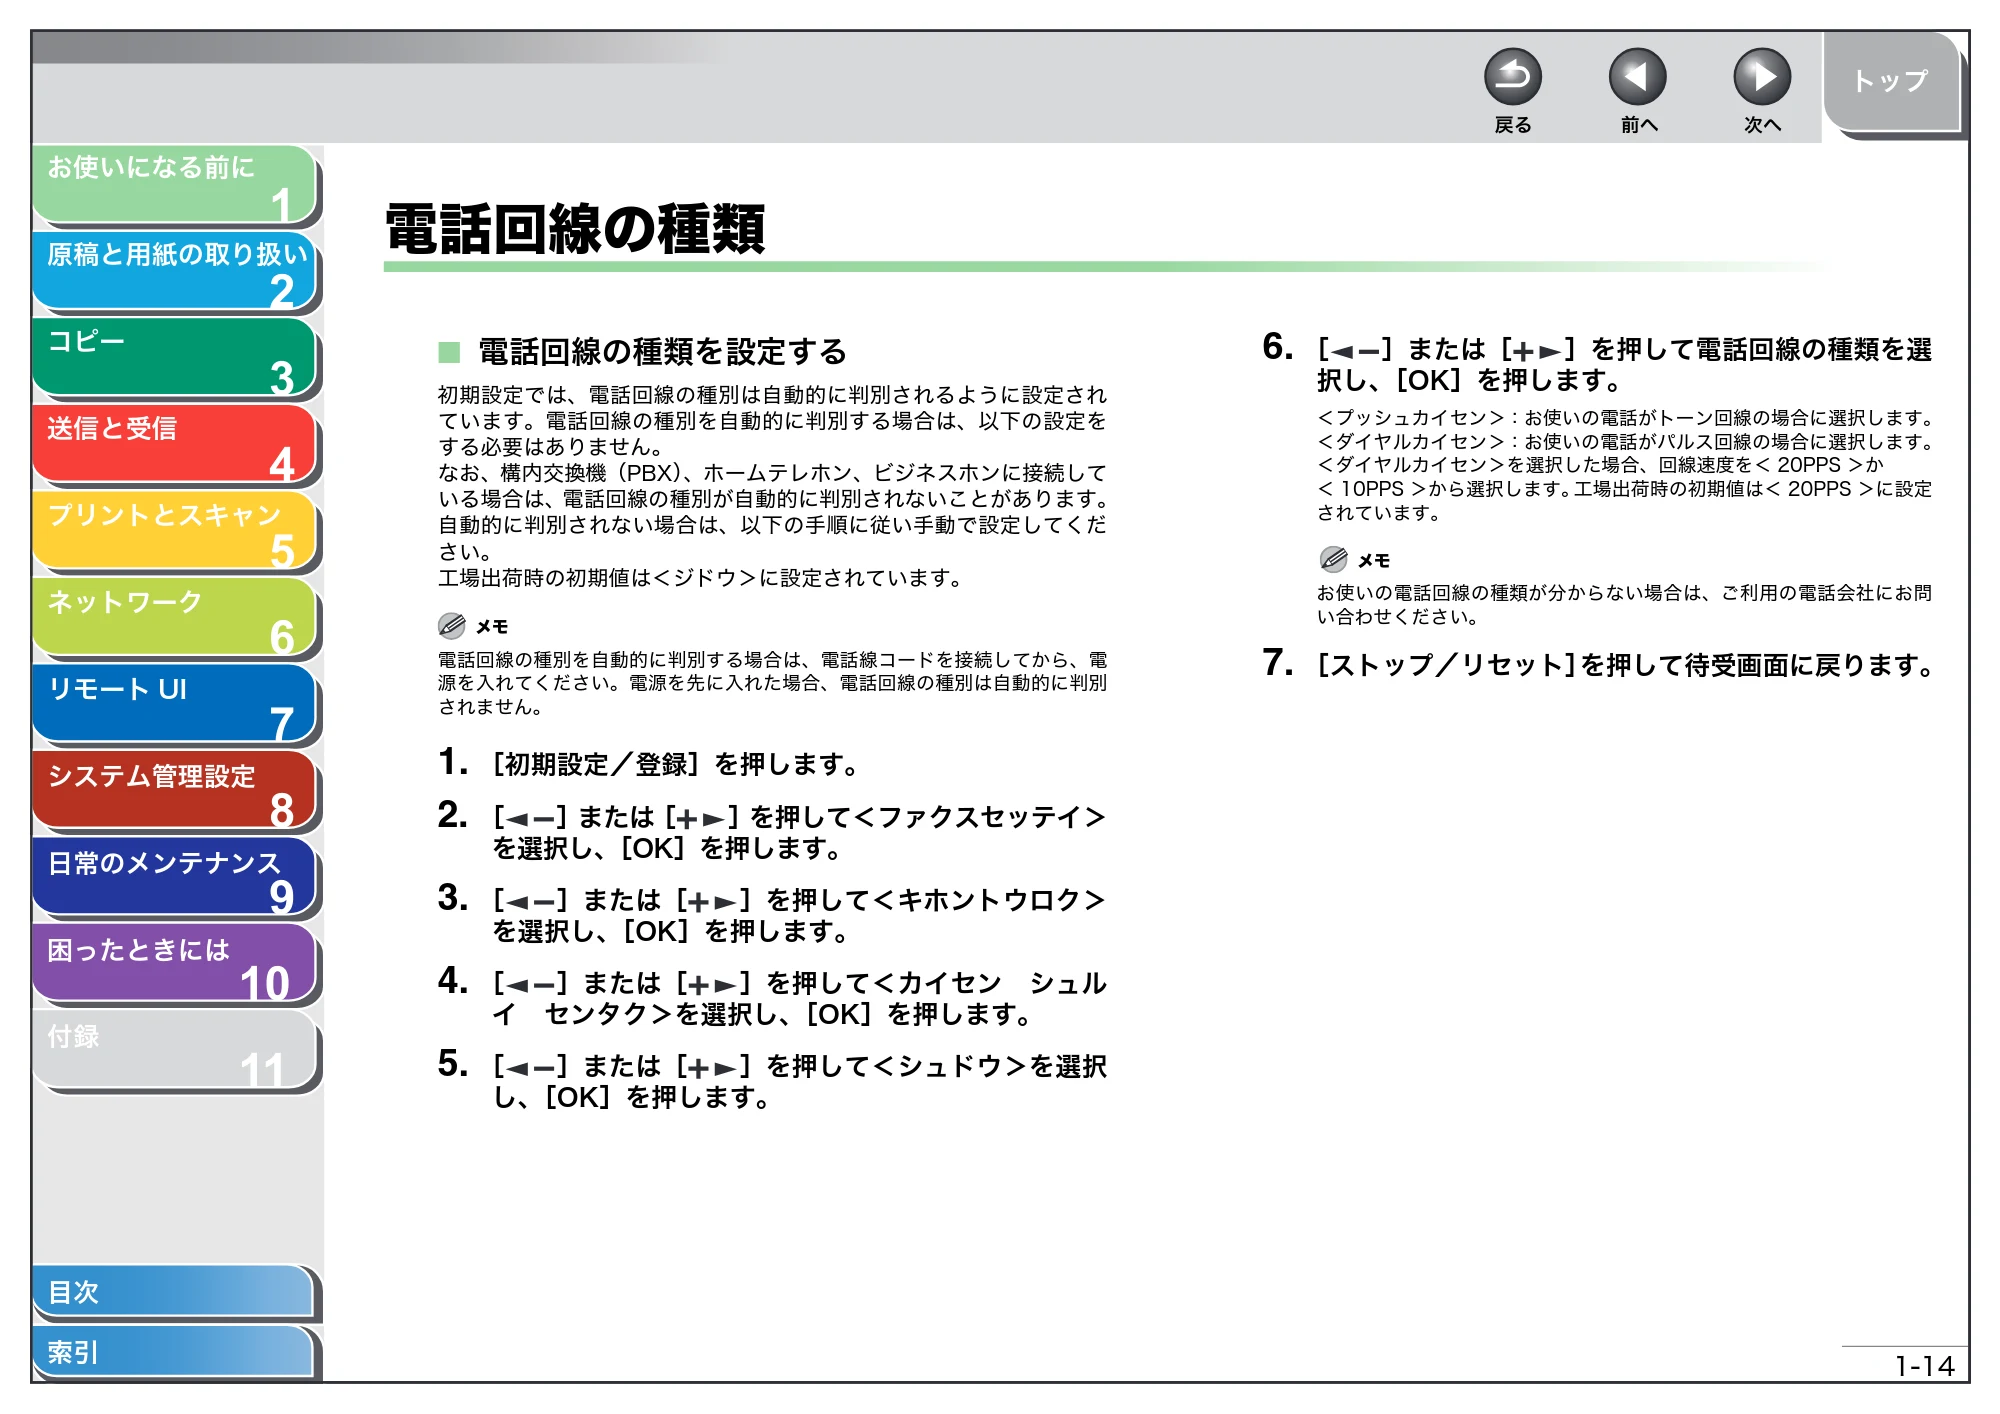Click the memo pencil icon under step 6
This screenshot has height=1414, width=2000.
pos(1333,559)
